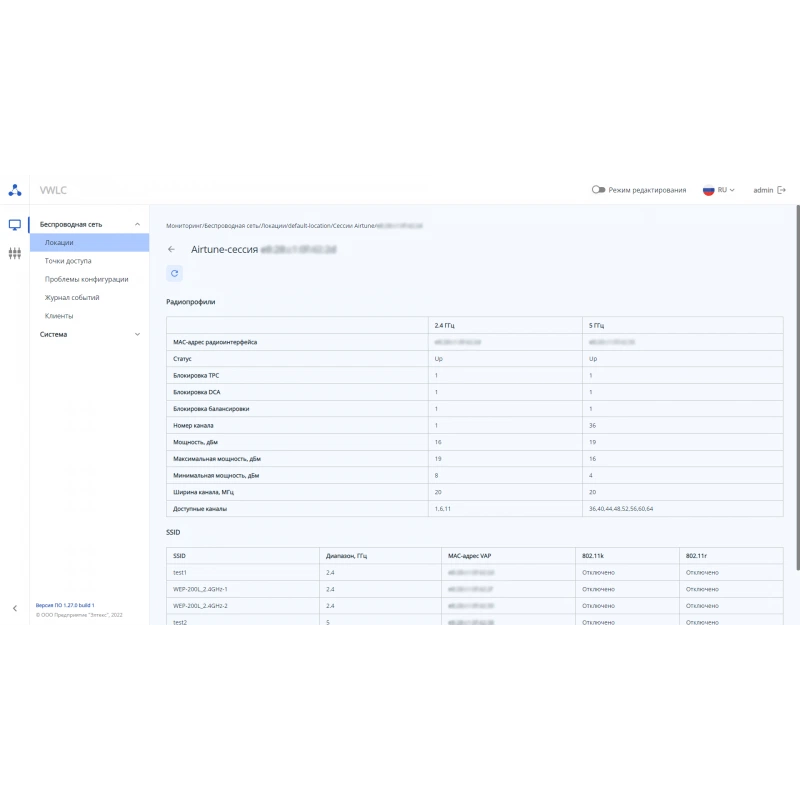The image size is (800, 800).
Task: Click the logout icon next to admin
Action: tap(781, 190)
